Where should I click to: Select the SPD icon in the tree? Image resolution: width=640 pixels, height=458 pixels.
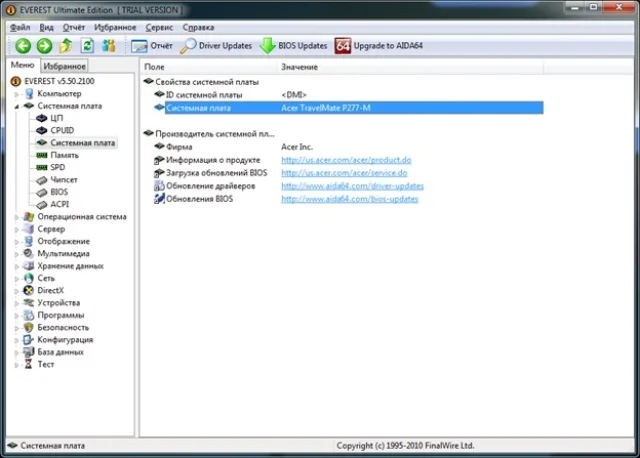tap(42, 167)
